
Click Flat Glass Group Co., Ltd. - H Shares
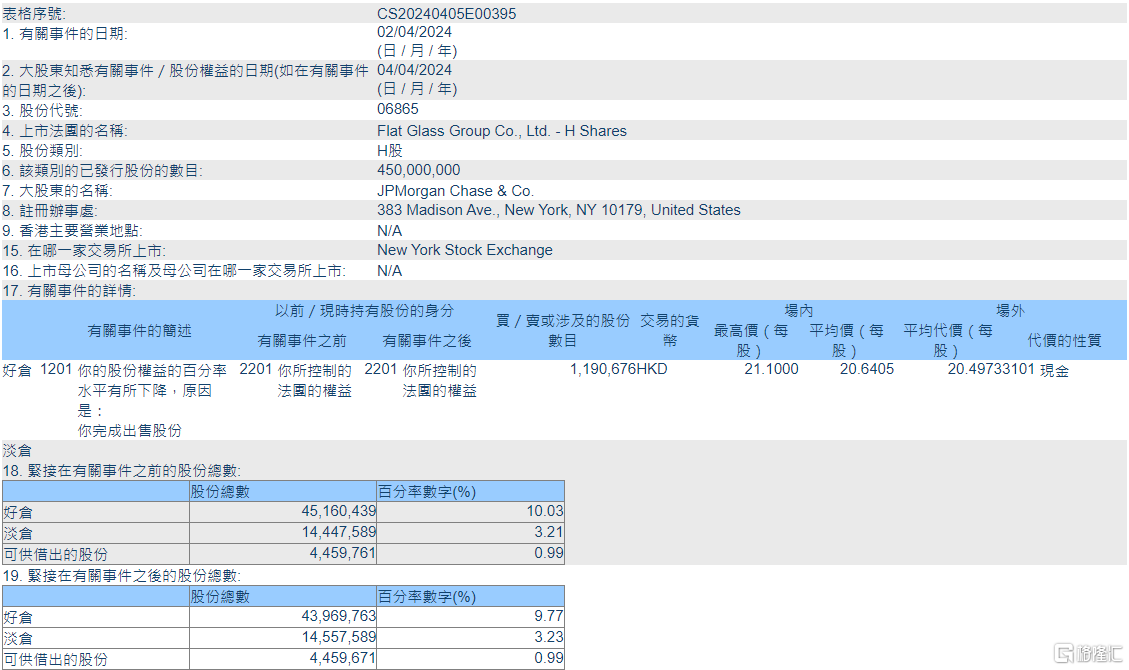pyautogui.click(x=502, y=131)
